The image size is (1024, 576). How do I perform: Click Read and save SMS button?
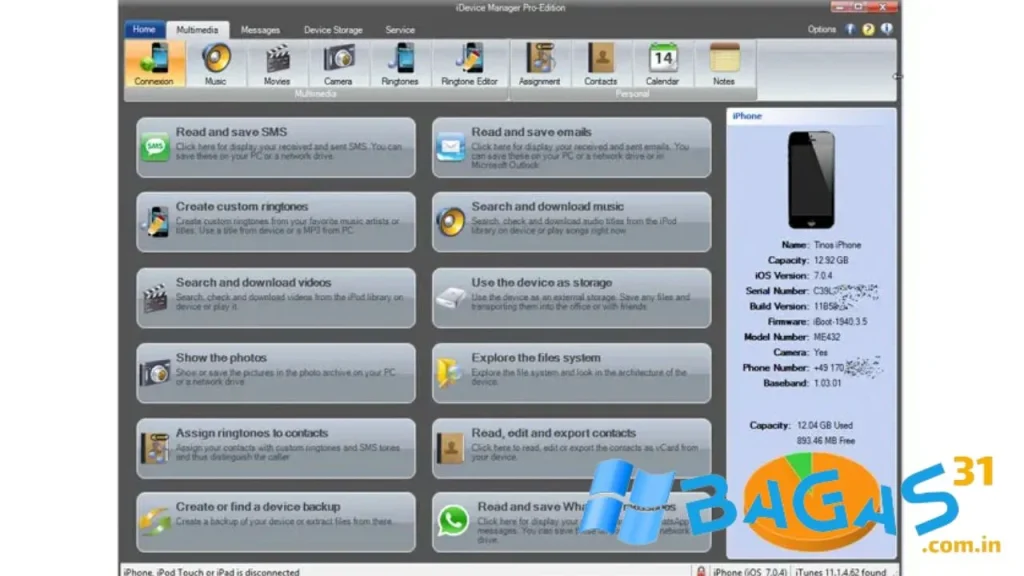point(276,148)
